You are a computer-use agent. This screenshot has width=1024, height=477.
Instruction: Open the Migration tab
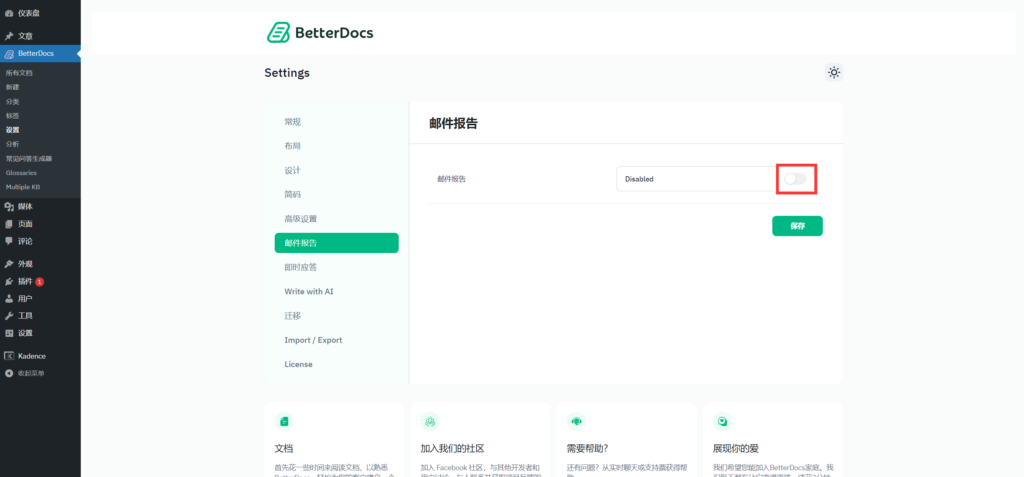pos(336,316)
